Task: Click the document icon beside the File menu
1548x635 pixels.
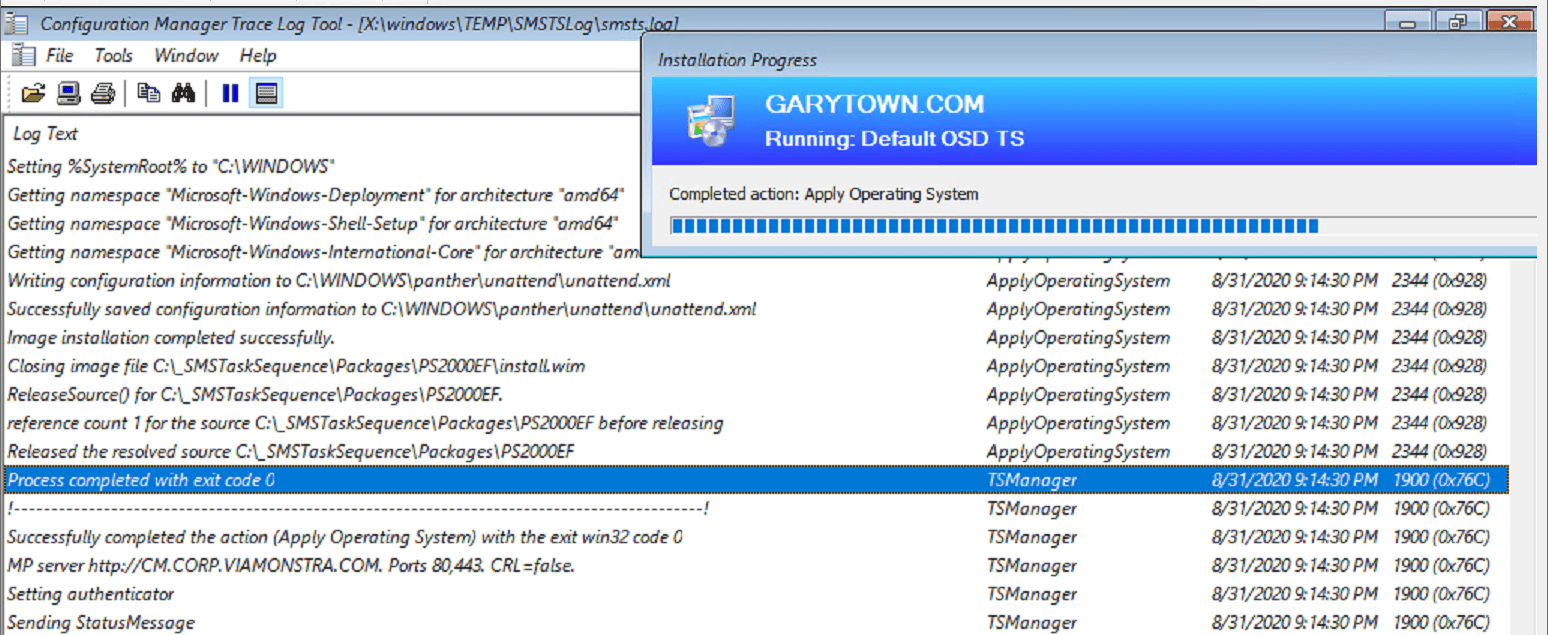Action: pyautogui.click(x=21, y=55)
